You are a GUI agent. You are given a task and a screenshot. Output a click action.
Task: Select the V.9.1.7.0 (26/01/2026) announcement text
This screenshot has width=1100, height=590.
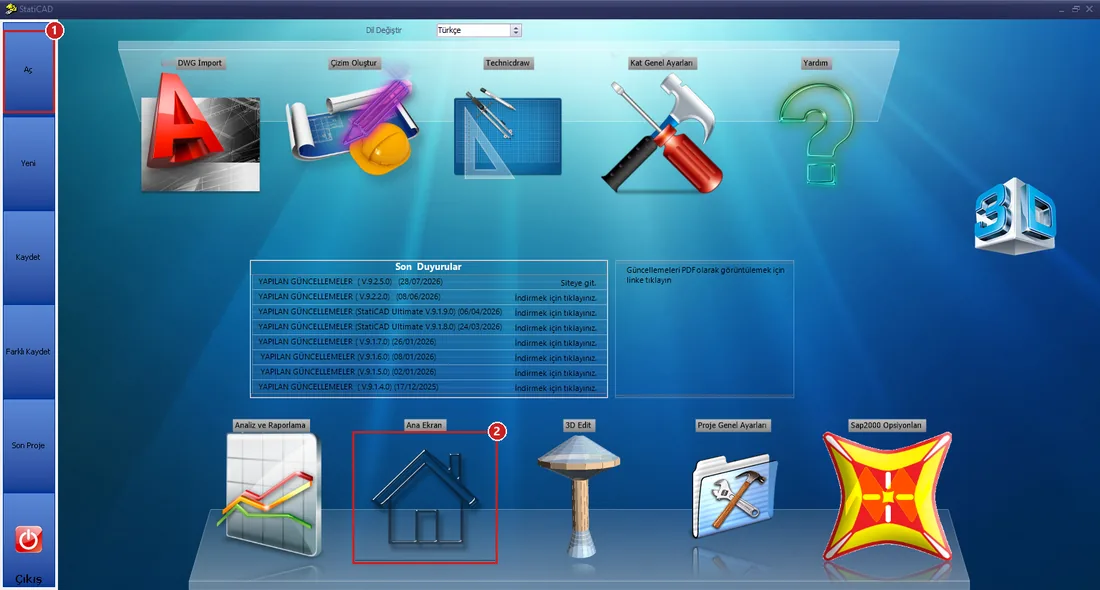click(x=347, y=342)
